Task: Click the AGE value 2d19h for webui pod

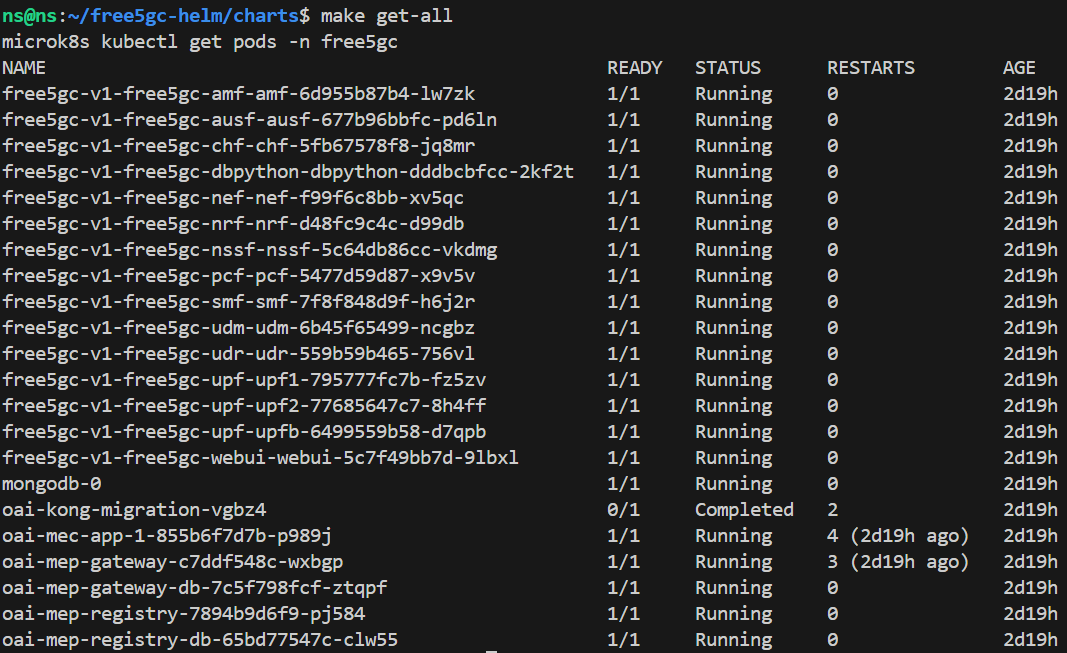Action: 1030,458
